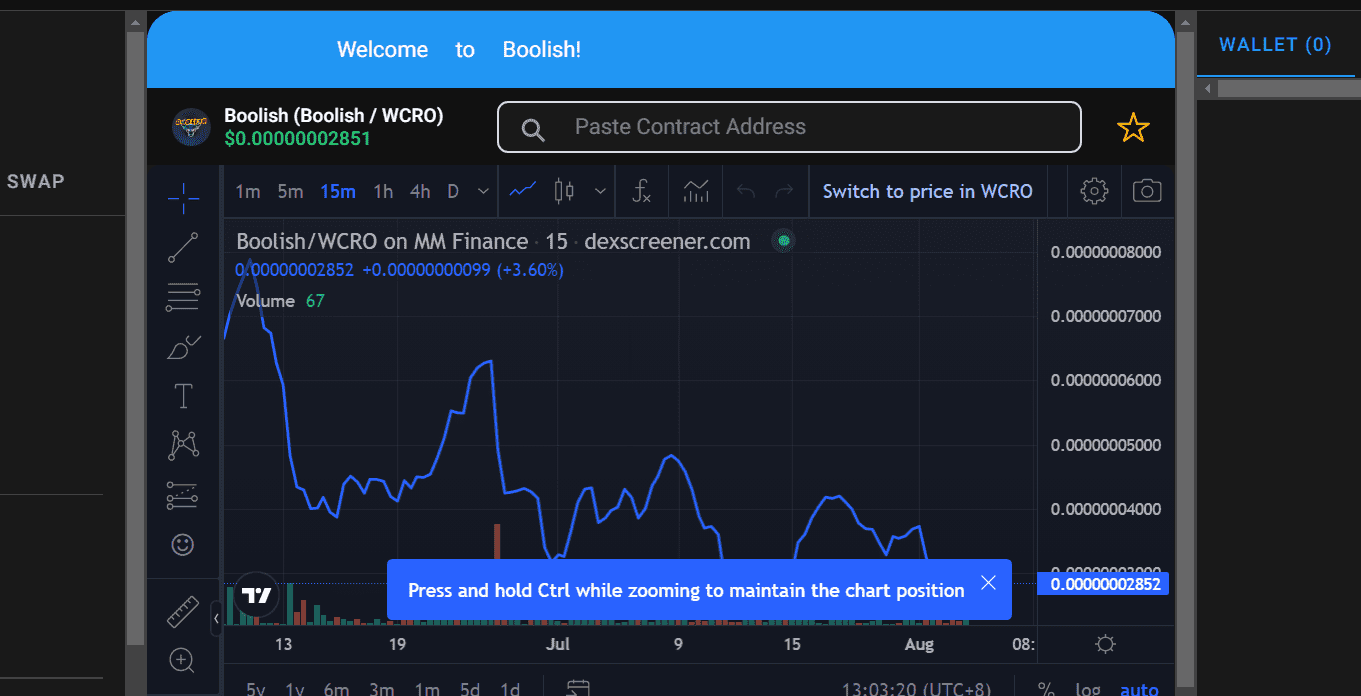This screenshot has width=1361, height=696.
Task: Switch to the WALLET (0) tab
Action: pos(1275,45)
